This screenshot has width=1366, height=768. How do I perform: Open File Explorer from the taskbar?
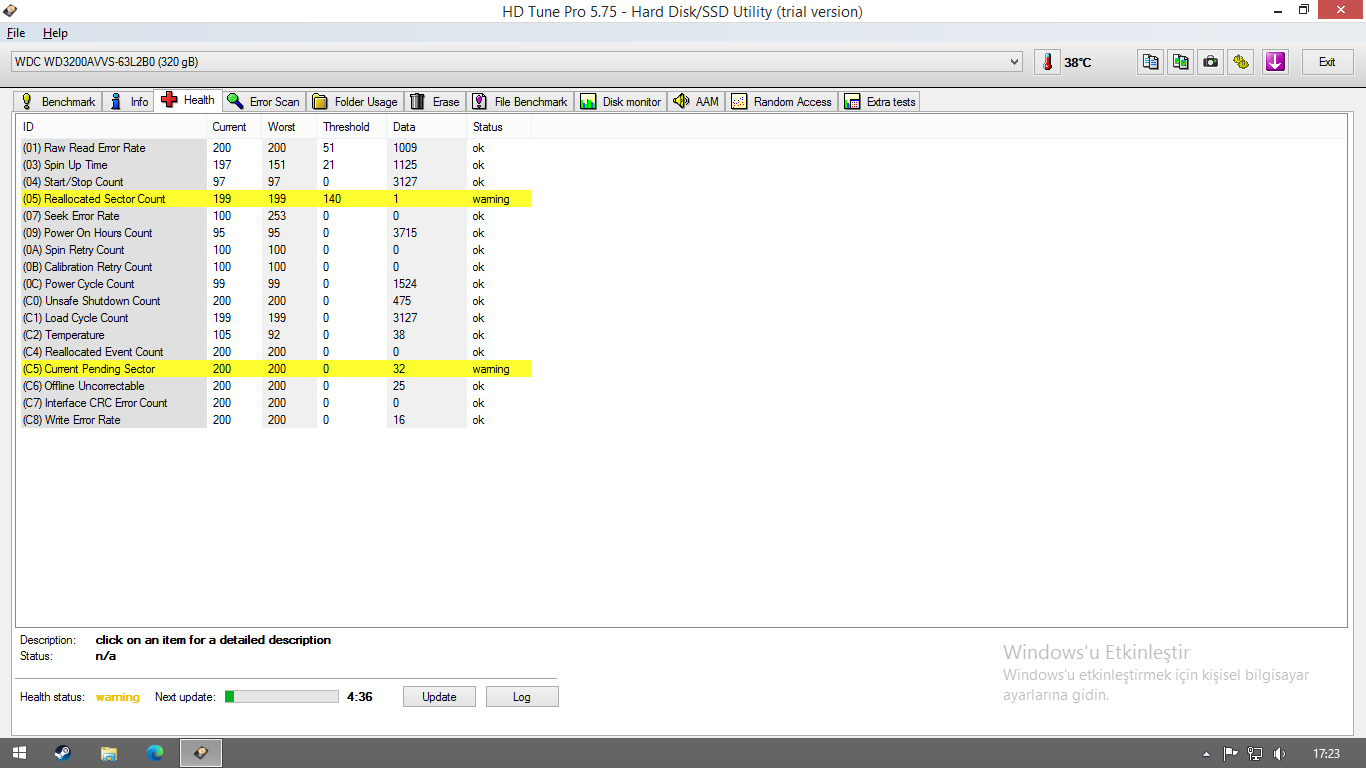point(109,753)
